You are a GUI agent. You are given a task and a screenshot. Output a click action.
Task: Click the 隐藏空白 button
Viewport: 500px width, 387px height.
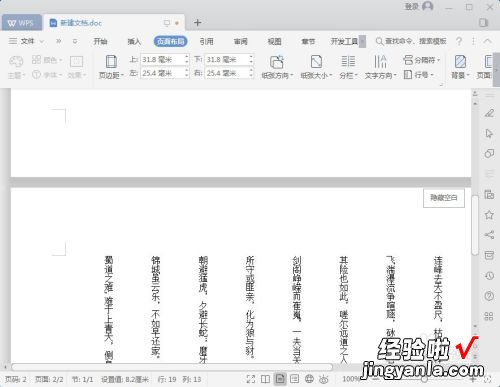[x=444, y=198]
